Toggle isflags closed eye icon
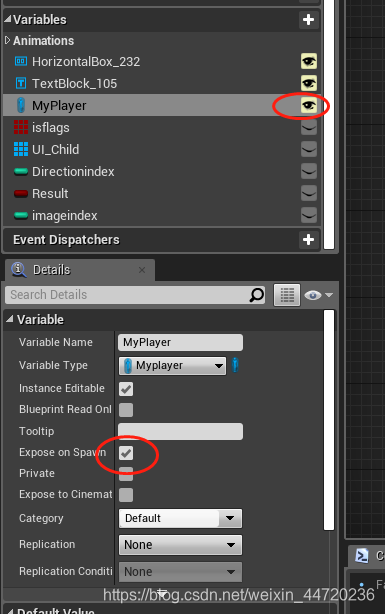The width and height of the screenshot is (385, 614). (309, 127)
